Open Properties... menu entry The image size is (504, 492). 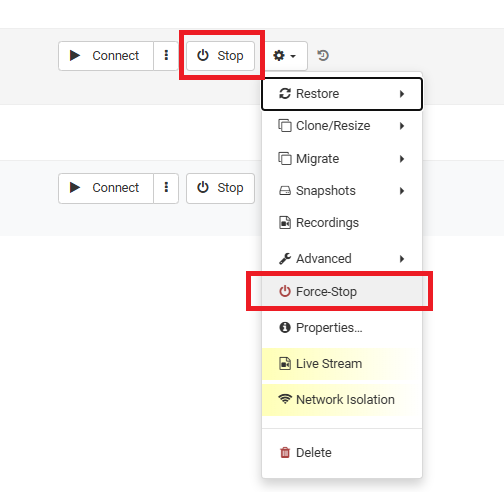click(x=342, y=328)
